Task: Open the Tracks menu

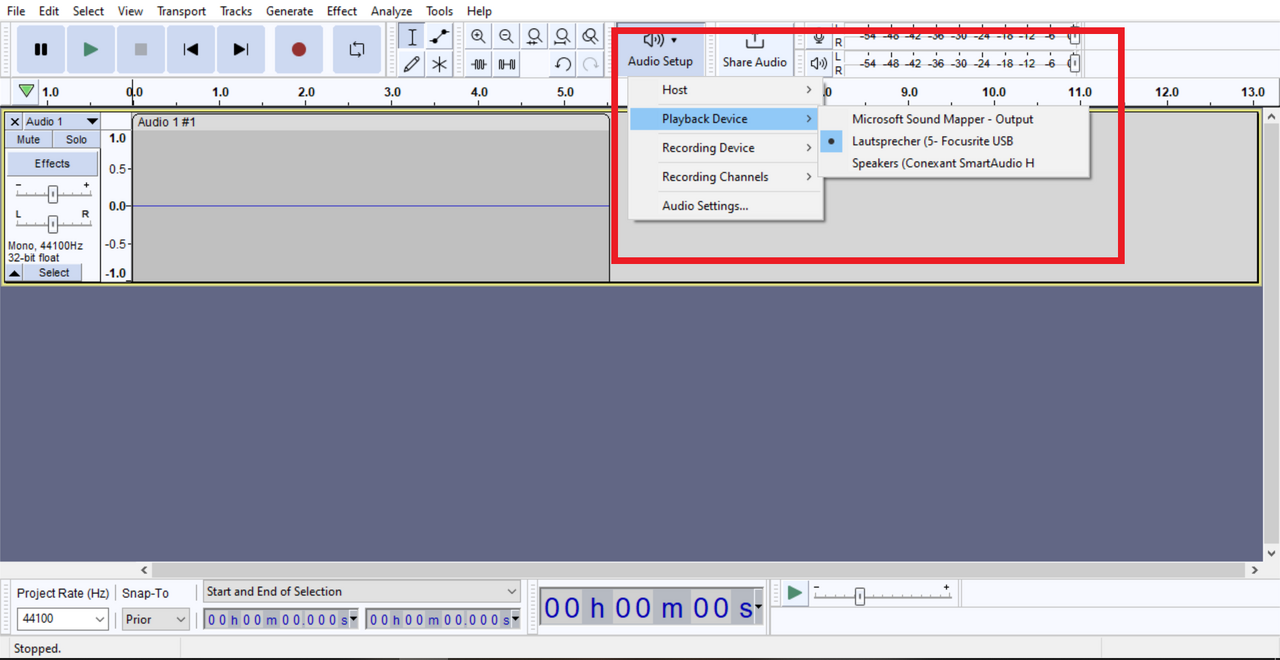Action: click(x=236, y=11)
